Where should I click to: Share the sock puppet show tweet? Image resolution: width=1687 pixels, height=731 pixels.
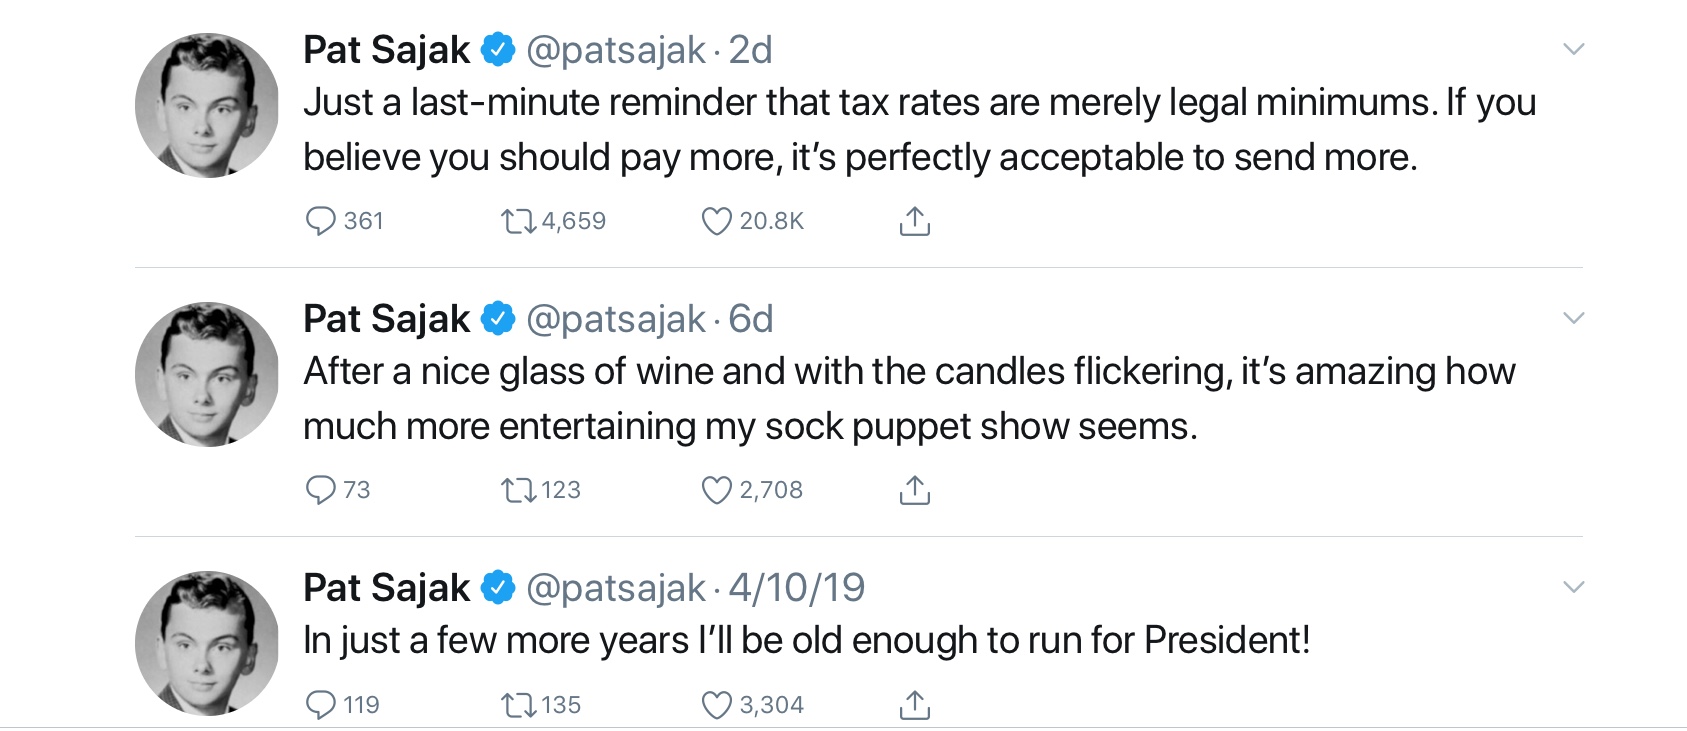click(x=914, y=490)
